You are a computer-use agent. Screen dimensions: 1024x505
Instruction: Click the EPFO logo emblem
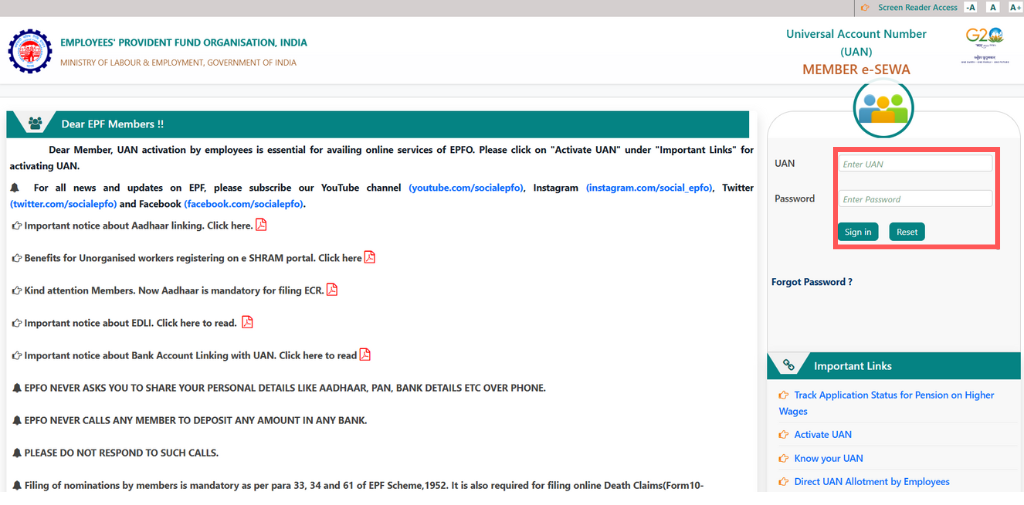coord(30,51)
